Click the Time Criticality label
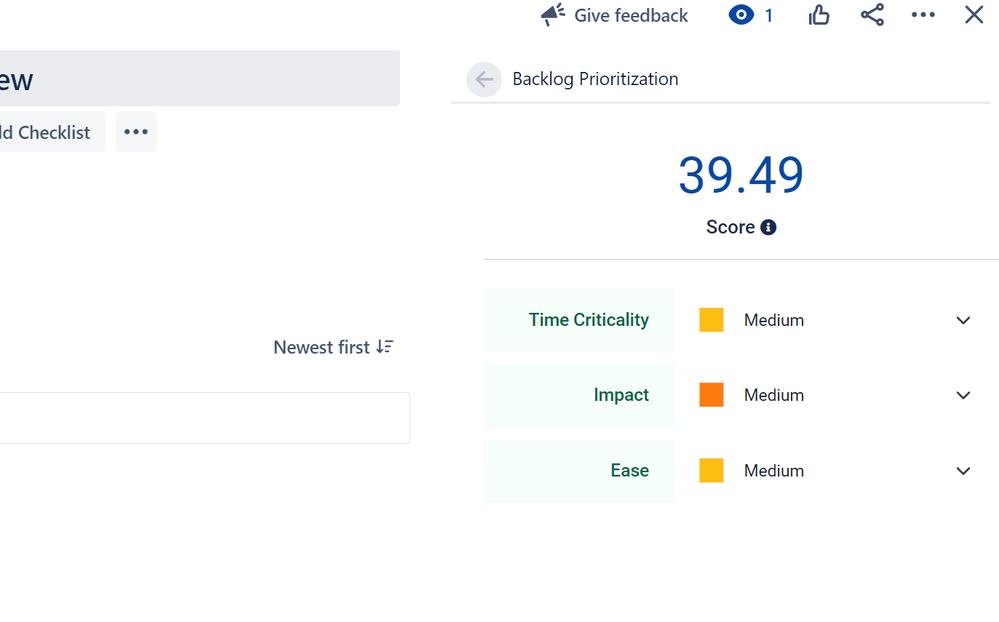This screenshot has width=999, height=622. tap(589, 320)
